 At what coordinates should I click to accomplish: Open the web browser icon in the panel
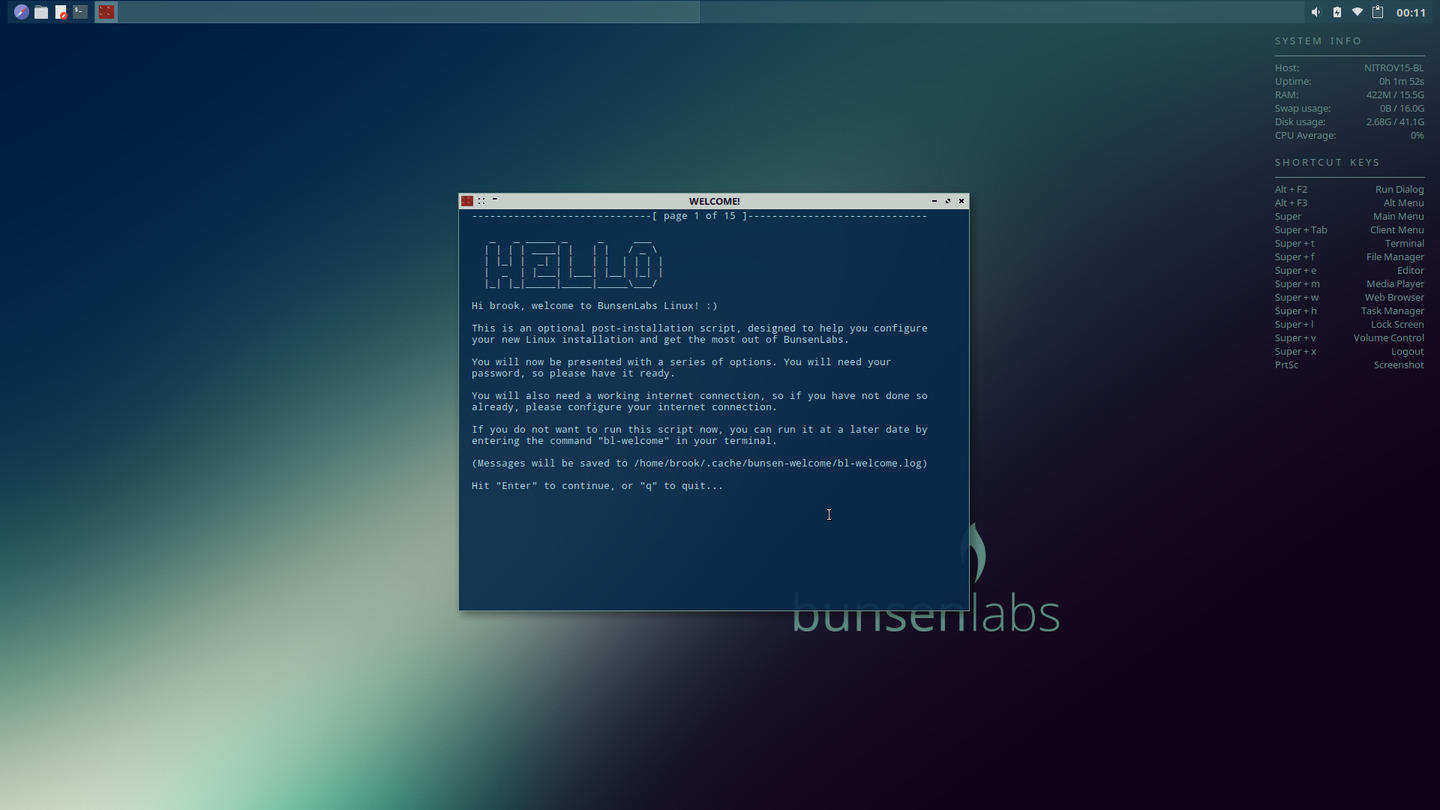(21, 12)
